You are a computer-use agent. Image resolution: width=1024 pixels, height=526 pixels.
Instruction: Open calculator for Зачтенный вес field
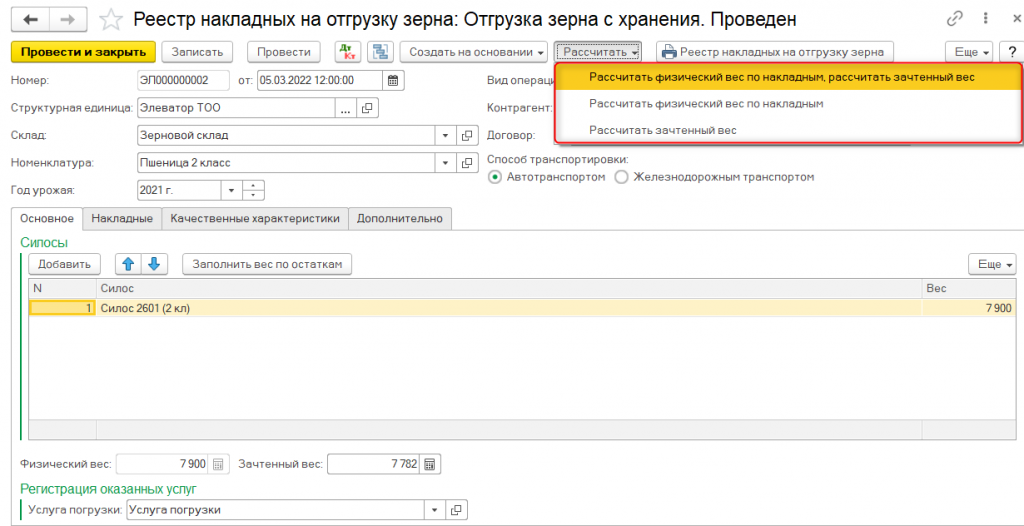click(x=429, y=464)
